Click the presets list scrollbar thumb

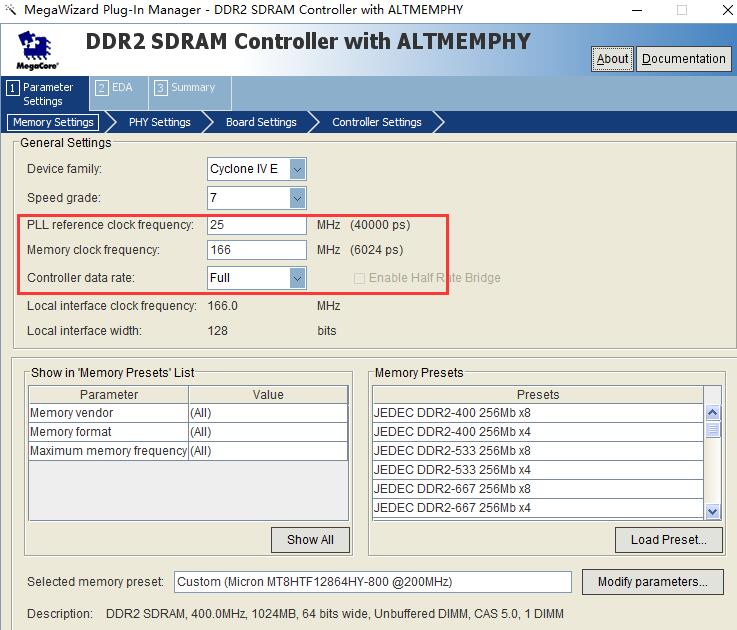tap(713, 429)
